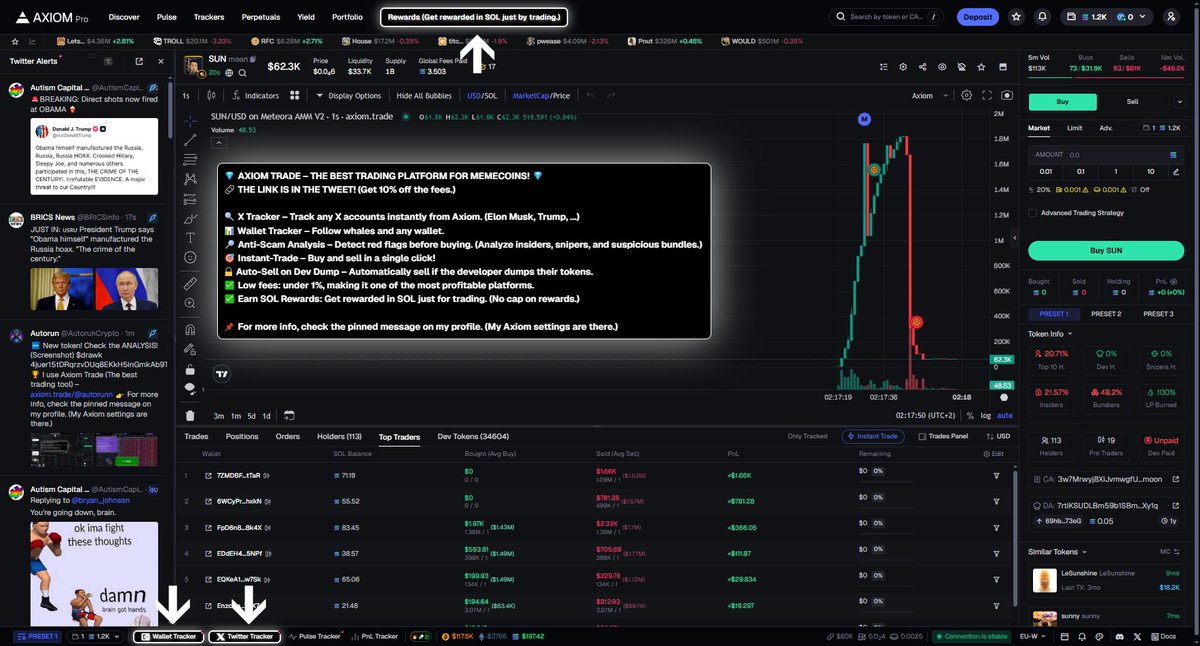Delete drawings with the trash icon

pos(190,415)
